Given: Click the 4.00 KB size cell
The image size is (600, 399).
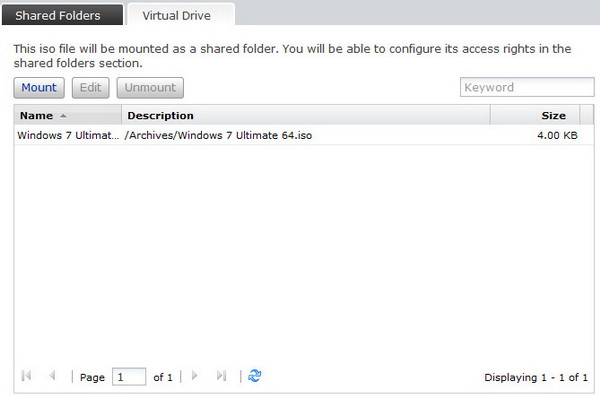Looking at the screenshot, I should [x=557, y=135].
